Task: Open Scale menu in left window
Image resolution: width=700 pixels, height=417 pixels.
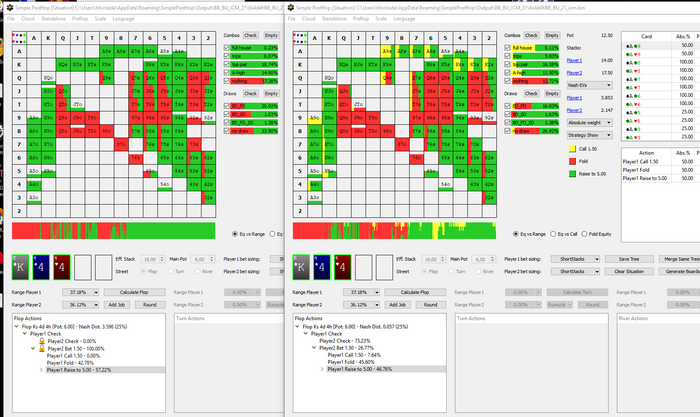Action: pyautogui.click(x=100, y=19)
